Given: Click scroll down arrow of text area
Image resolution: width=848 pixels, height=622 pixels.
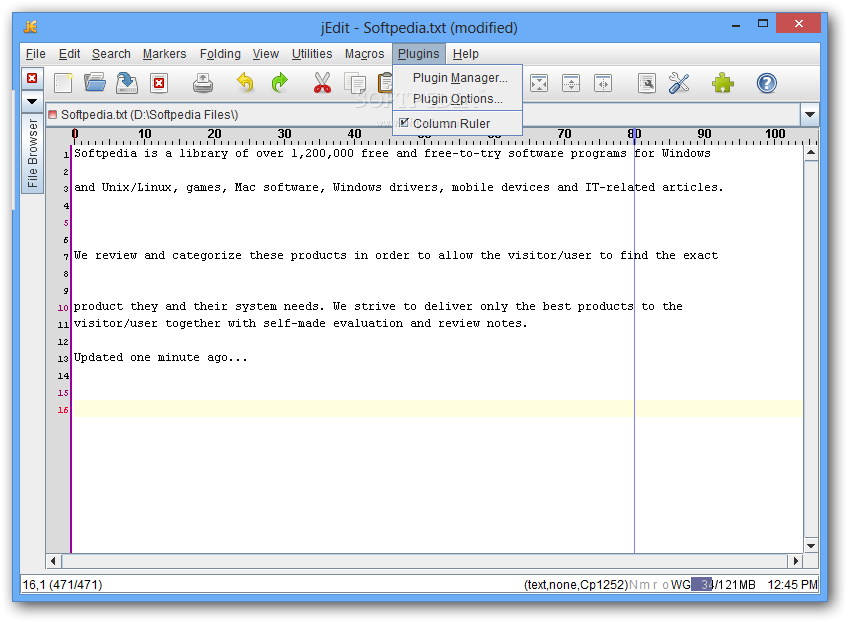Looking at the screenshot, I should pyautogui.click(x=811, y=546).
